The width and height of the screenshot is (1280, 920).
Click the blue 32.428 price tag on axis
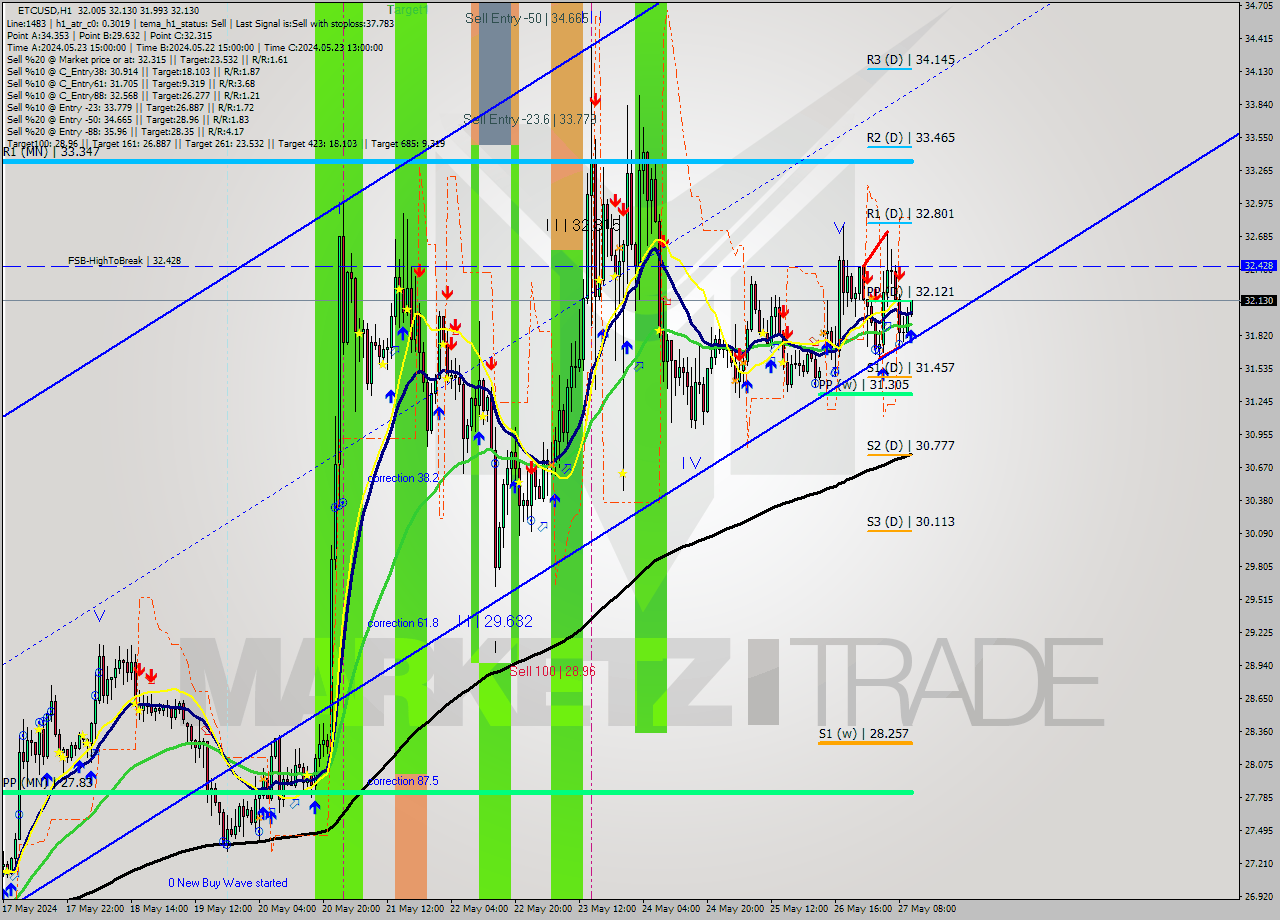[1257, 266]
